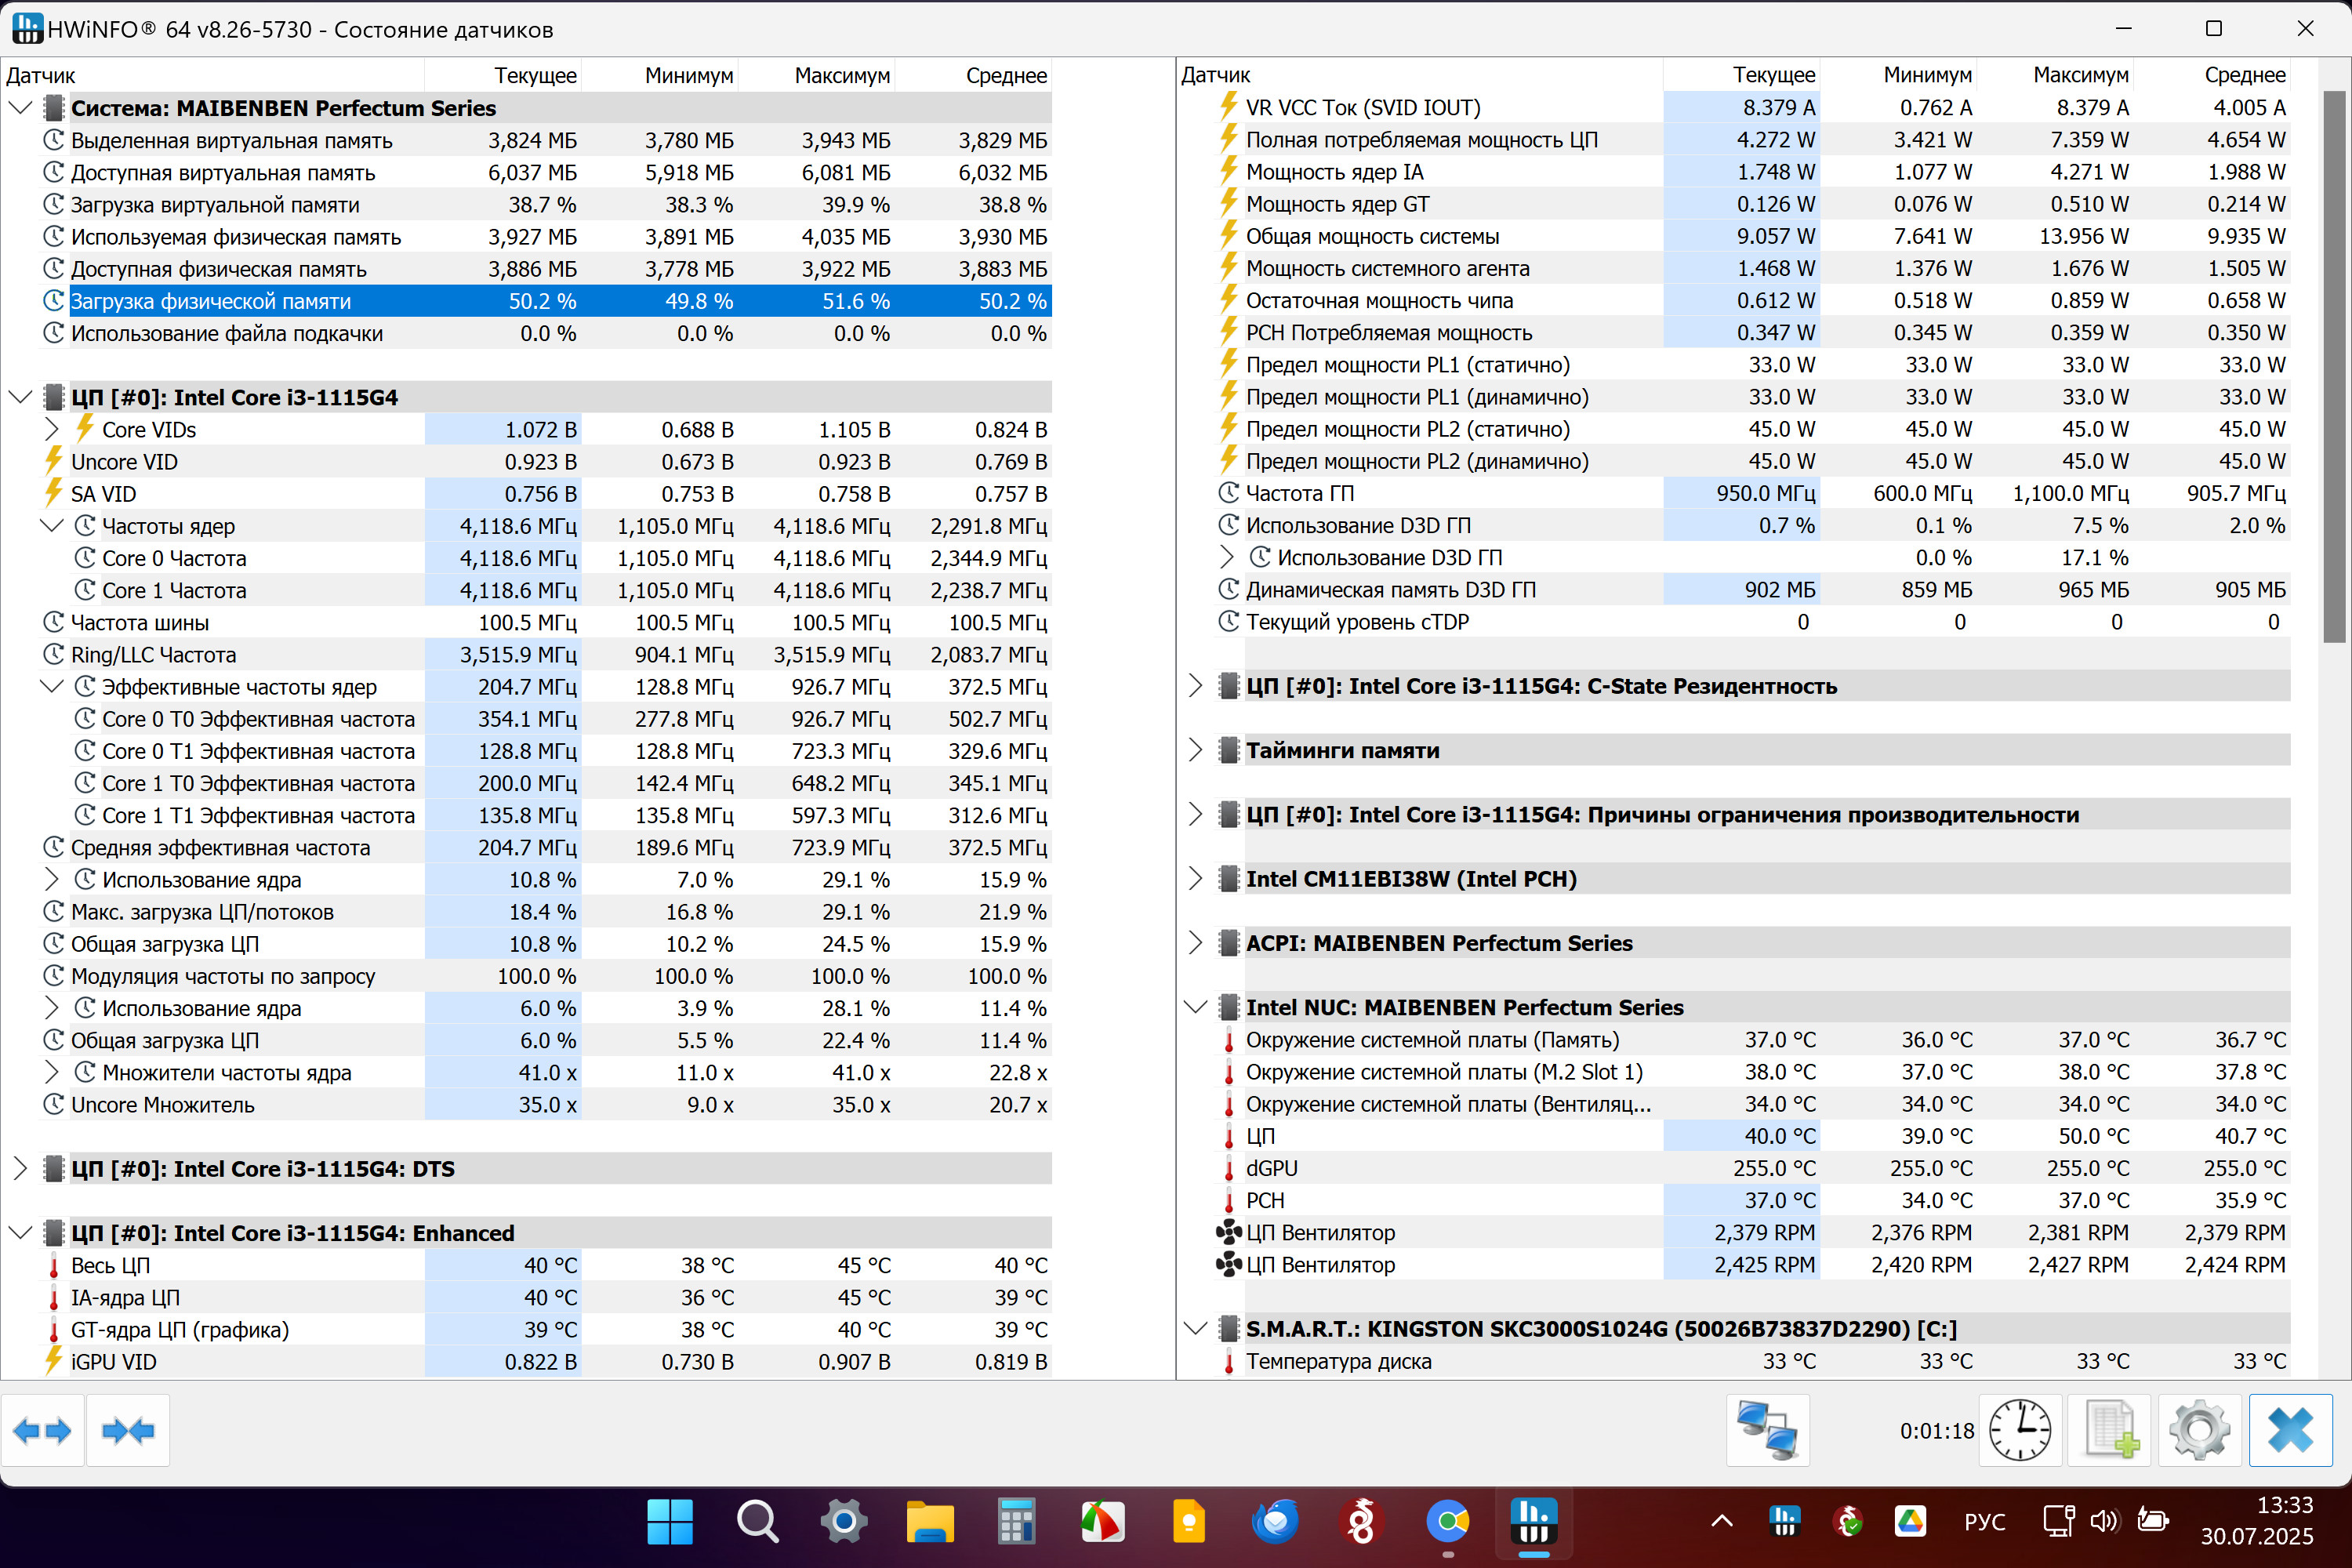The image size is (2352, 1568).
Task: Open network remote monitoring icon
Action: coord(1767,1431)
